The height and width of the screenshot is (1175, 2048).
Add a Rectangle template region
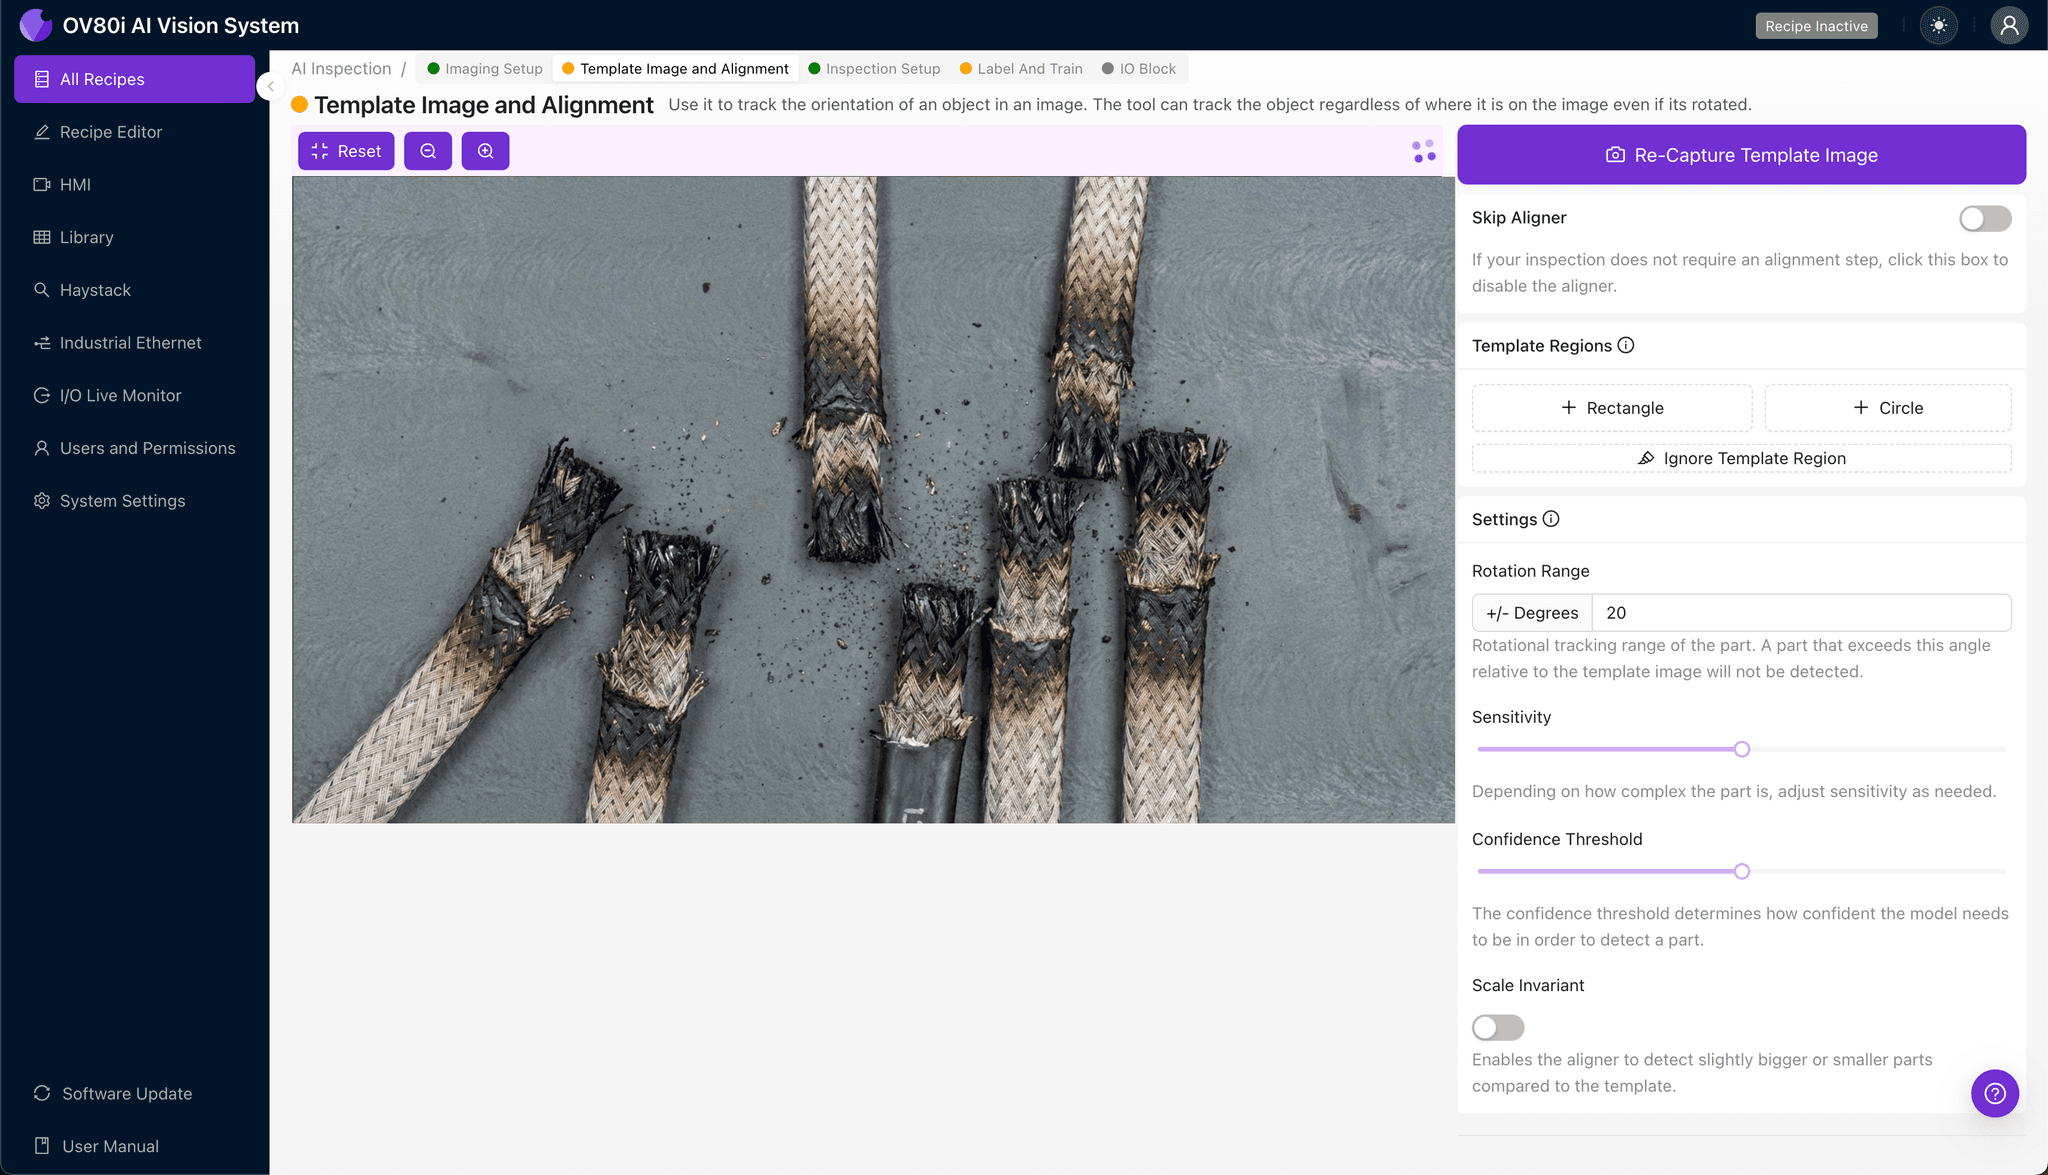pos(1611,408)
